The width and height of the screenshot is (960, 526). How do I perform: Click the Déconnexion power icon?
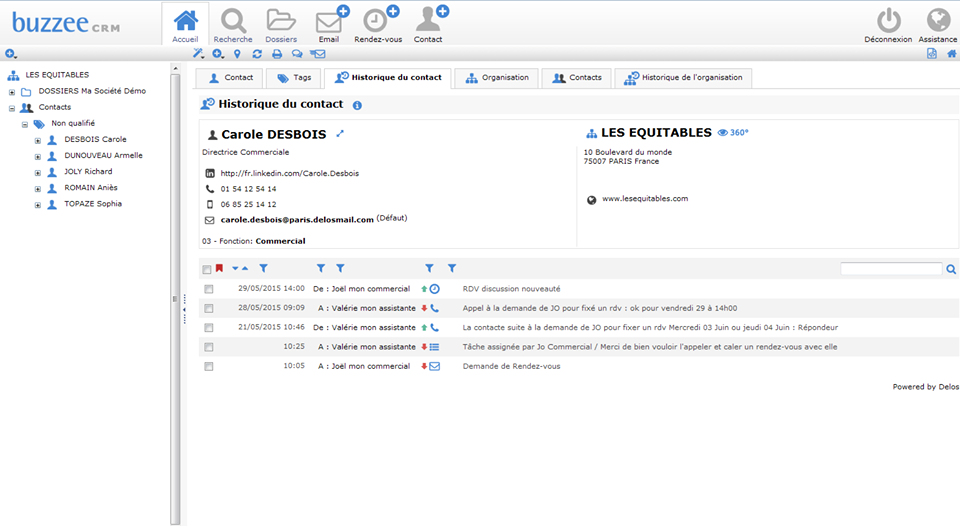[888, 20]
